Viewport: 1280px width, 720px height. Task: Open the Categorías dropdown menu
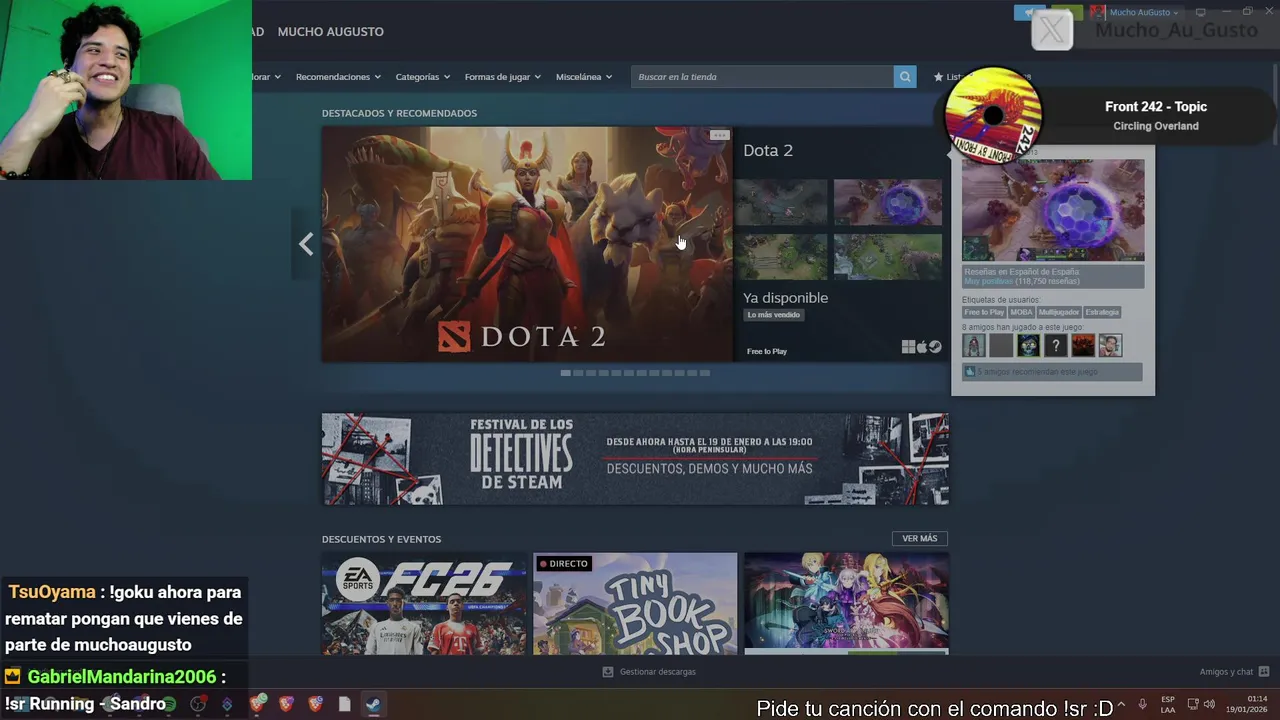(422, 77)
